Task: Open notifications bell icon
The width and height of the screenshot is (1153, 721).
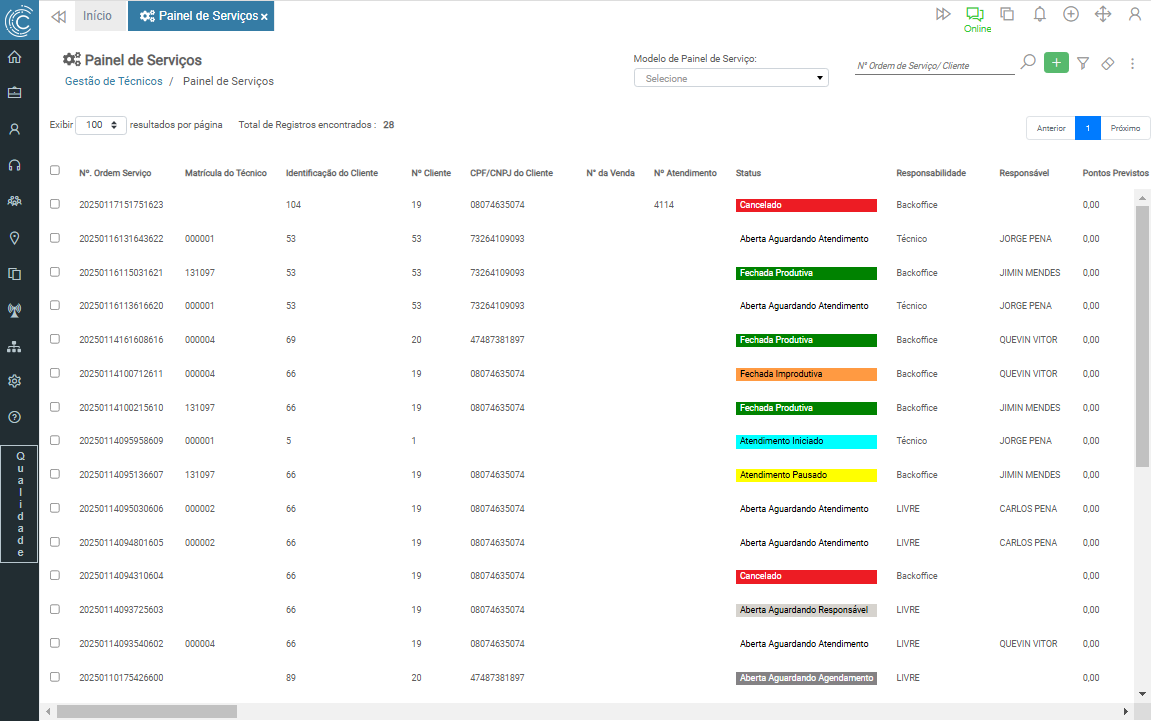Action: tap(1040, 14)
